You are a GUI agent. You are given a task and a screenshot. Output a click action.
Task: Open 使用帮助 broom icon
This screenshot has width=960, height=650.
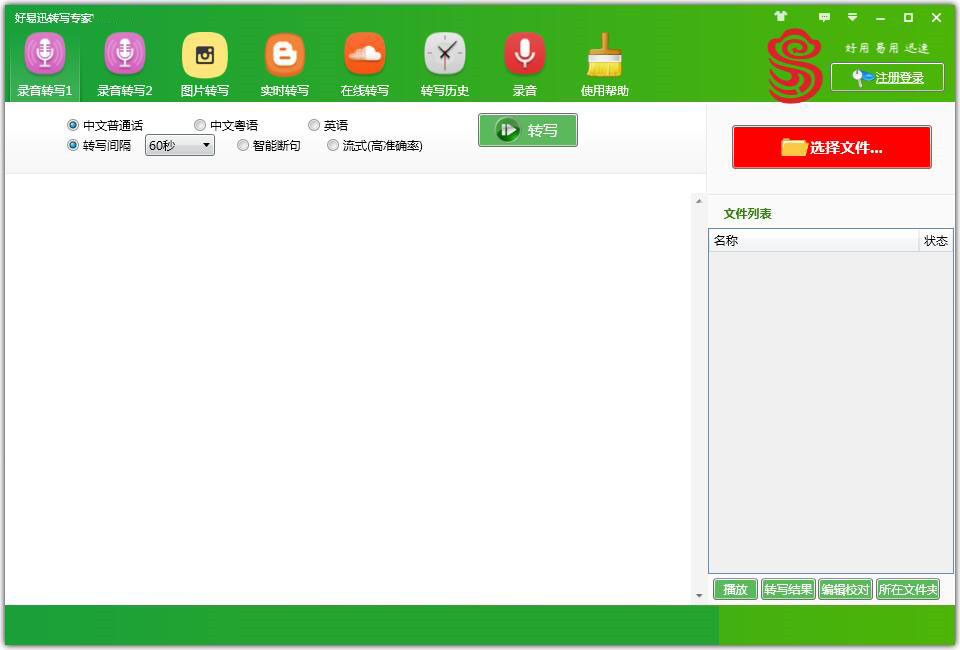[x=605, y=64]
